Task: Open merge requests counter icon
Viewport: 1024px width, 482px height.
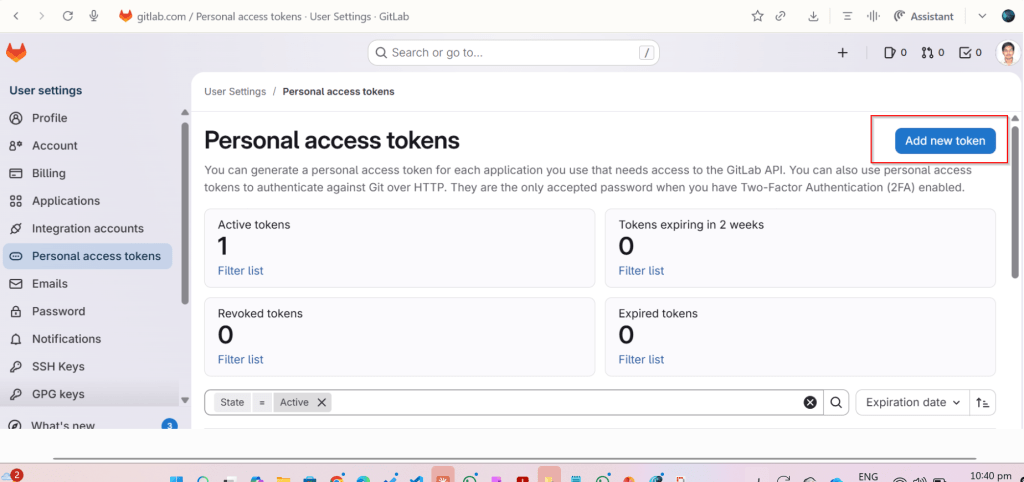Action: coord(932,53)
